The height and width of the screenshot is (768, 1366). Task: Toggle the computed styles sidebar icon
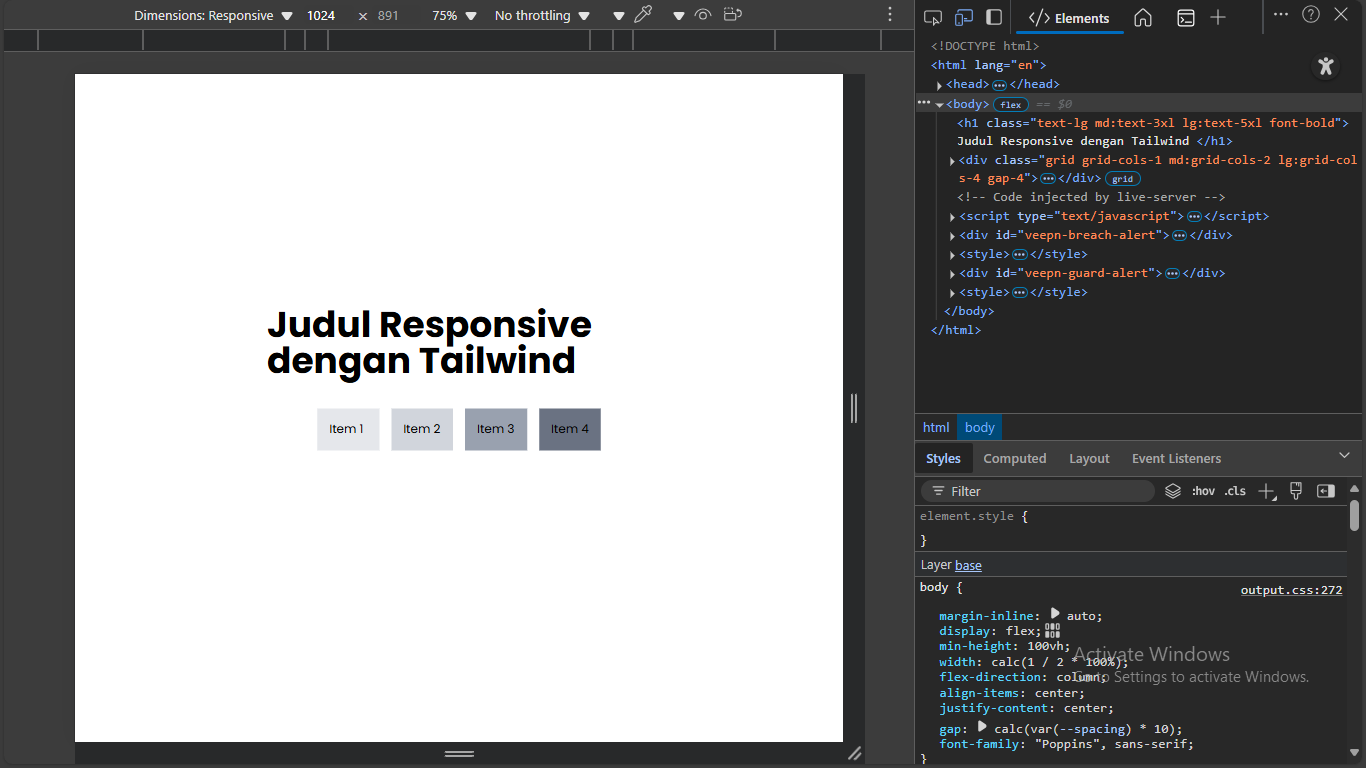1326,491
